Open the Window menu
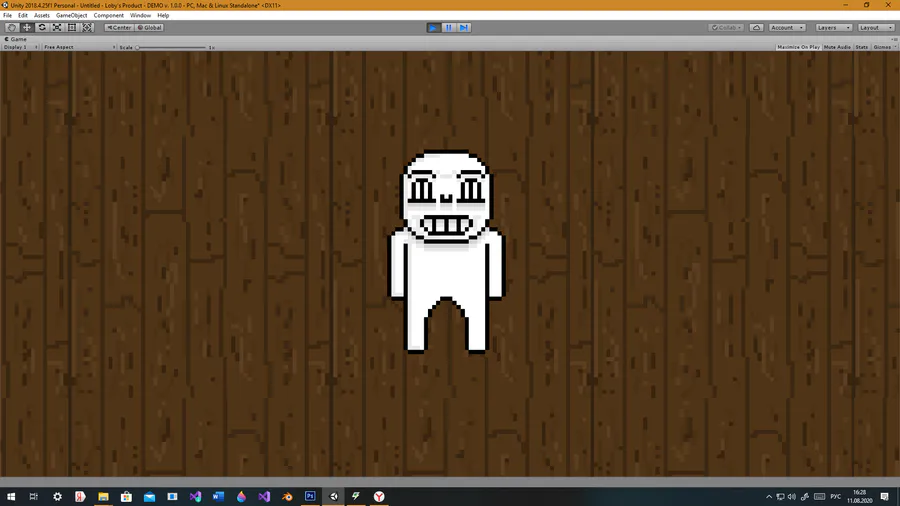The image size is (900, 506). (x=140, y=15)
